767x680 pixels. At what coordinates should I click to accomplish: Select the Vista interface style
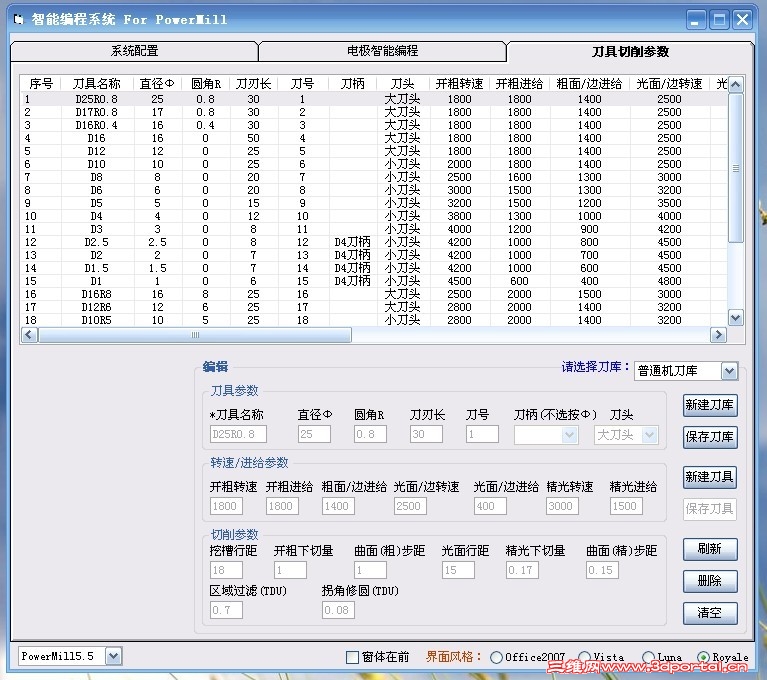585,657
